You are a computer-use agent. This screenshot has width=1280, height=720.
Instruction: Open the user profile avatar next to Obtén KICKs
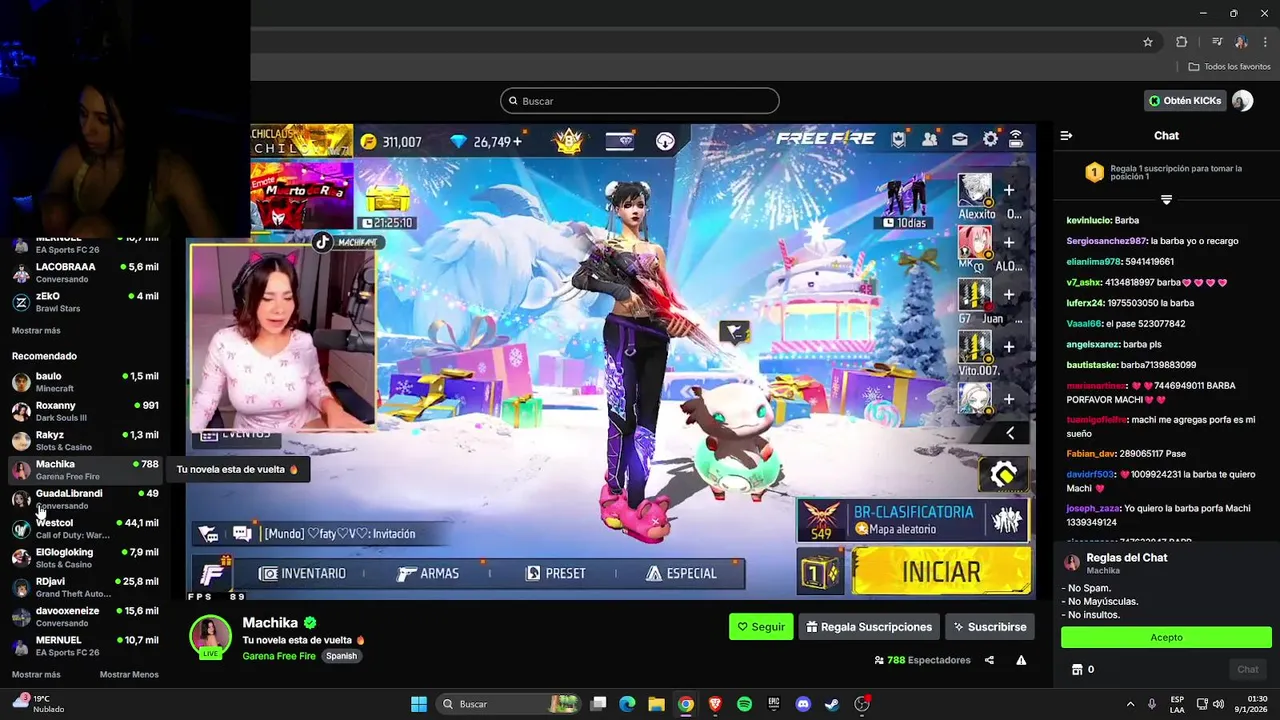point(1242,101)
